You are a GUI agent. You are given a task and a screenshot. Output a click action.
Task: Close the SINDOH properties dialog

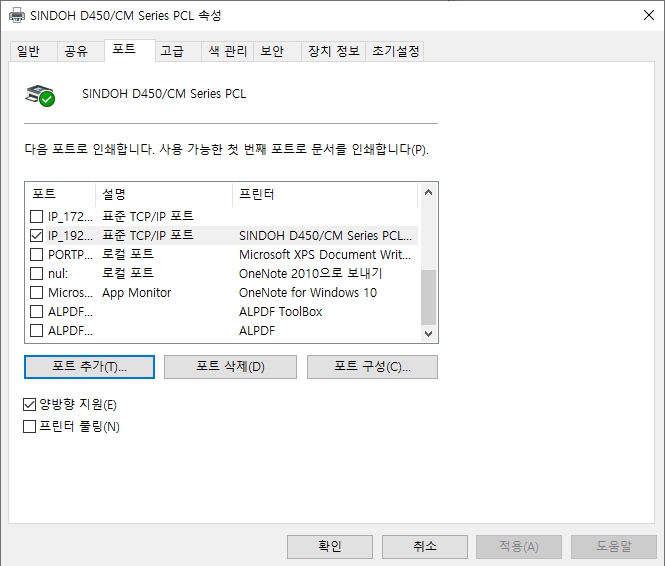(648, 15)
